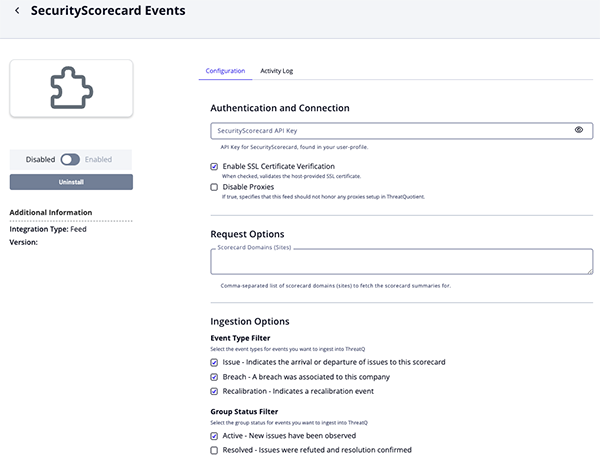
Task: Reveal the API key with eye icon
Action: click(579, 130)
